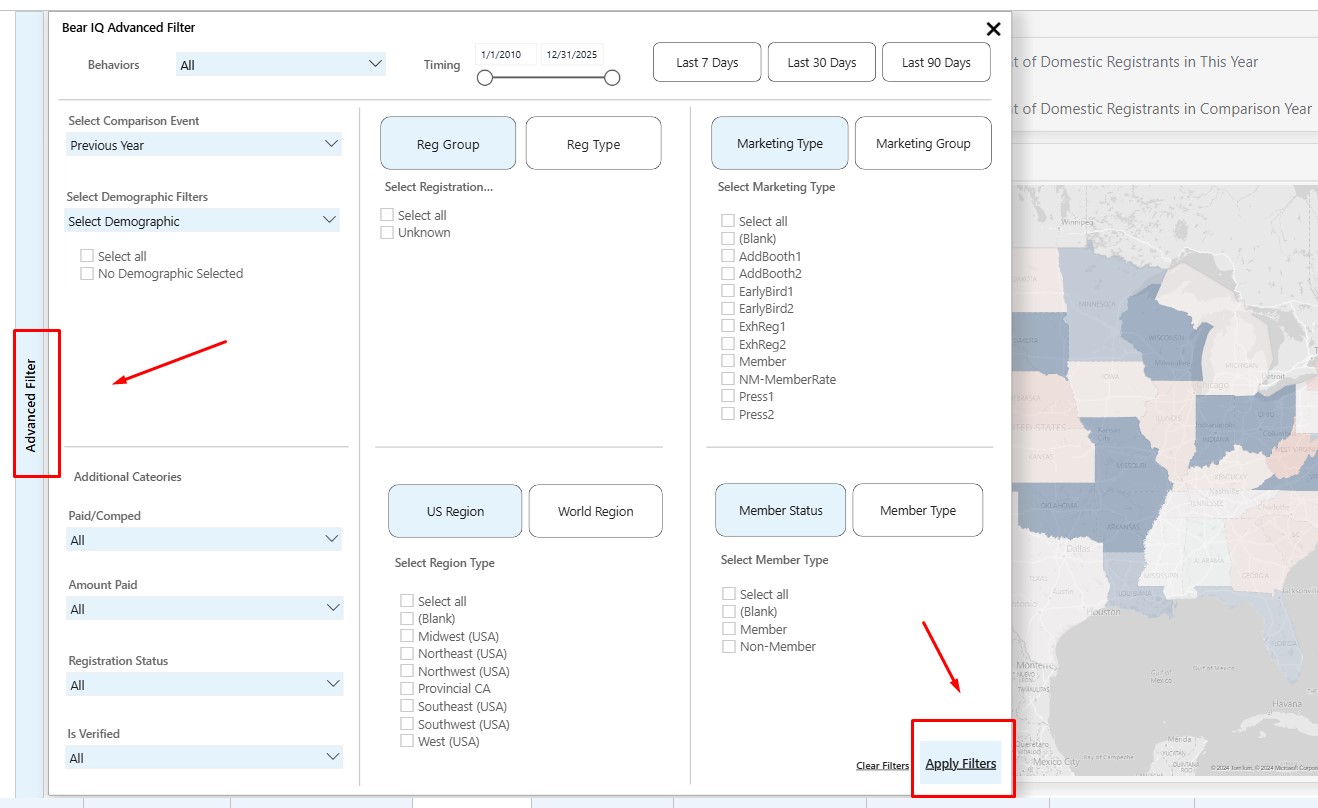Image resolution: width=1318 pixels, height=808 pixels.
Task: Switch to the Member Type tab
Action: (x=917, y=510)
